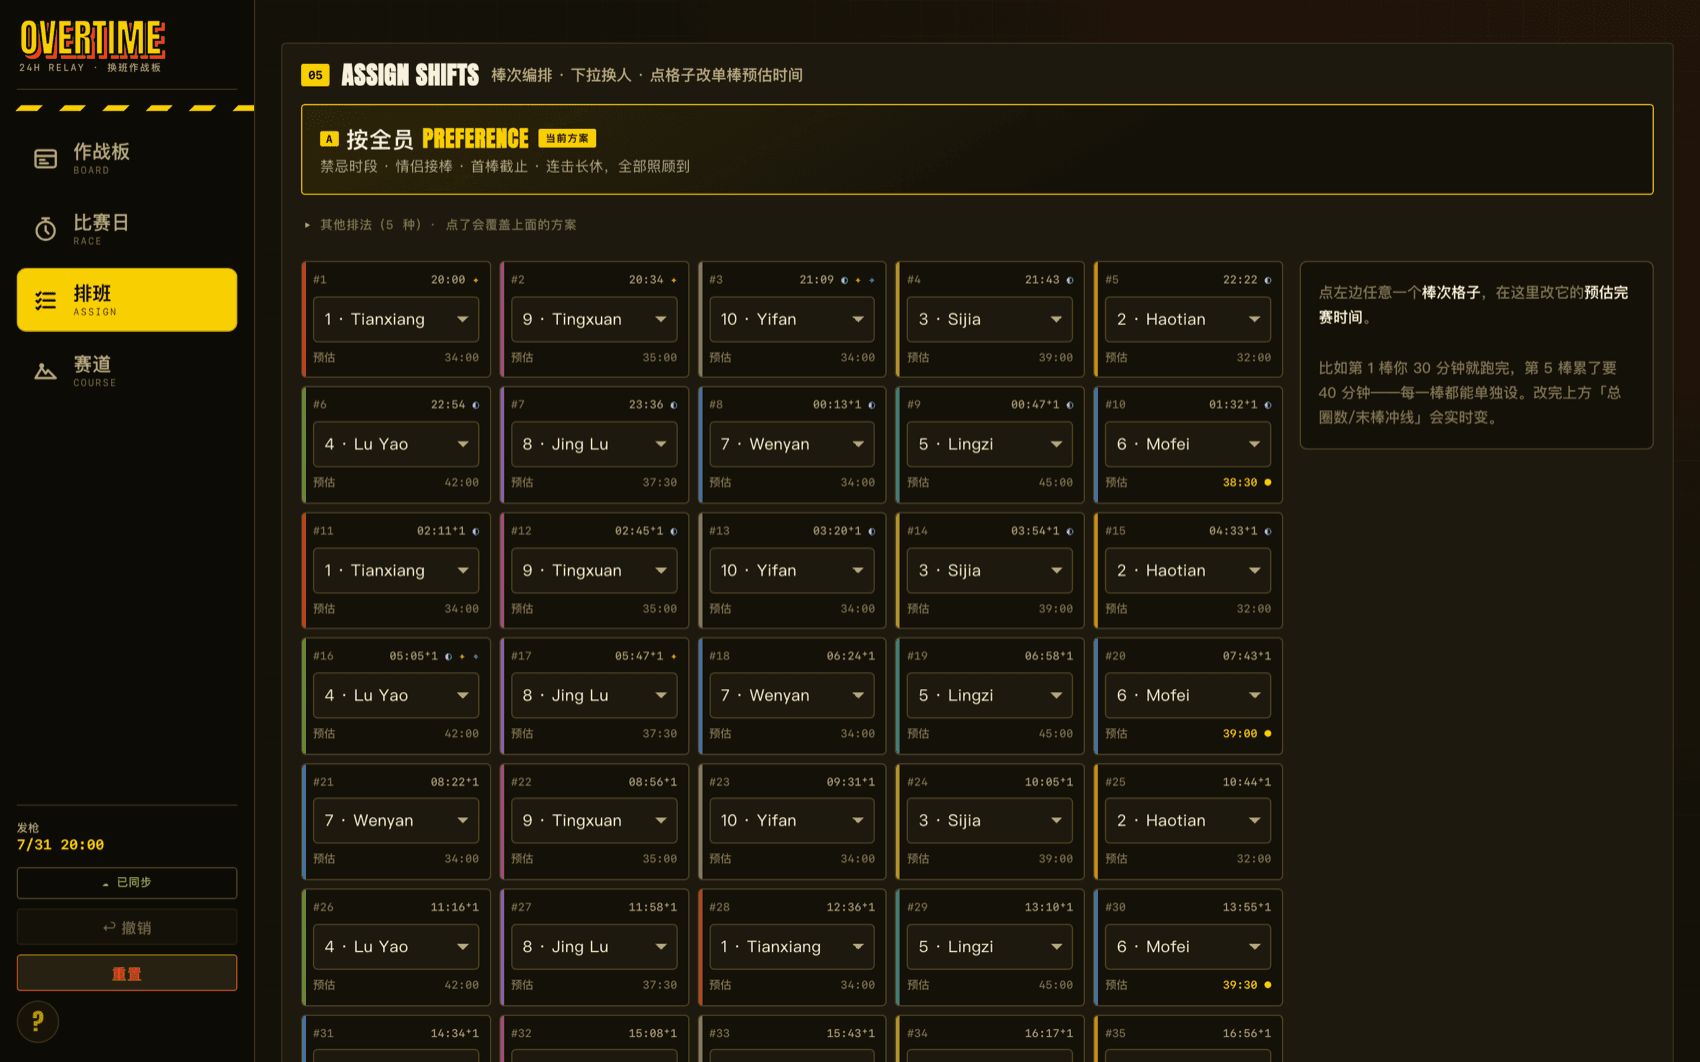
Task: Click the moon indicator on shift #6
Action: (475, 405)
